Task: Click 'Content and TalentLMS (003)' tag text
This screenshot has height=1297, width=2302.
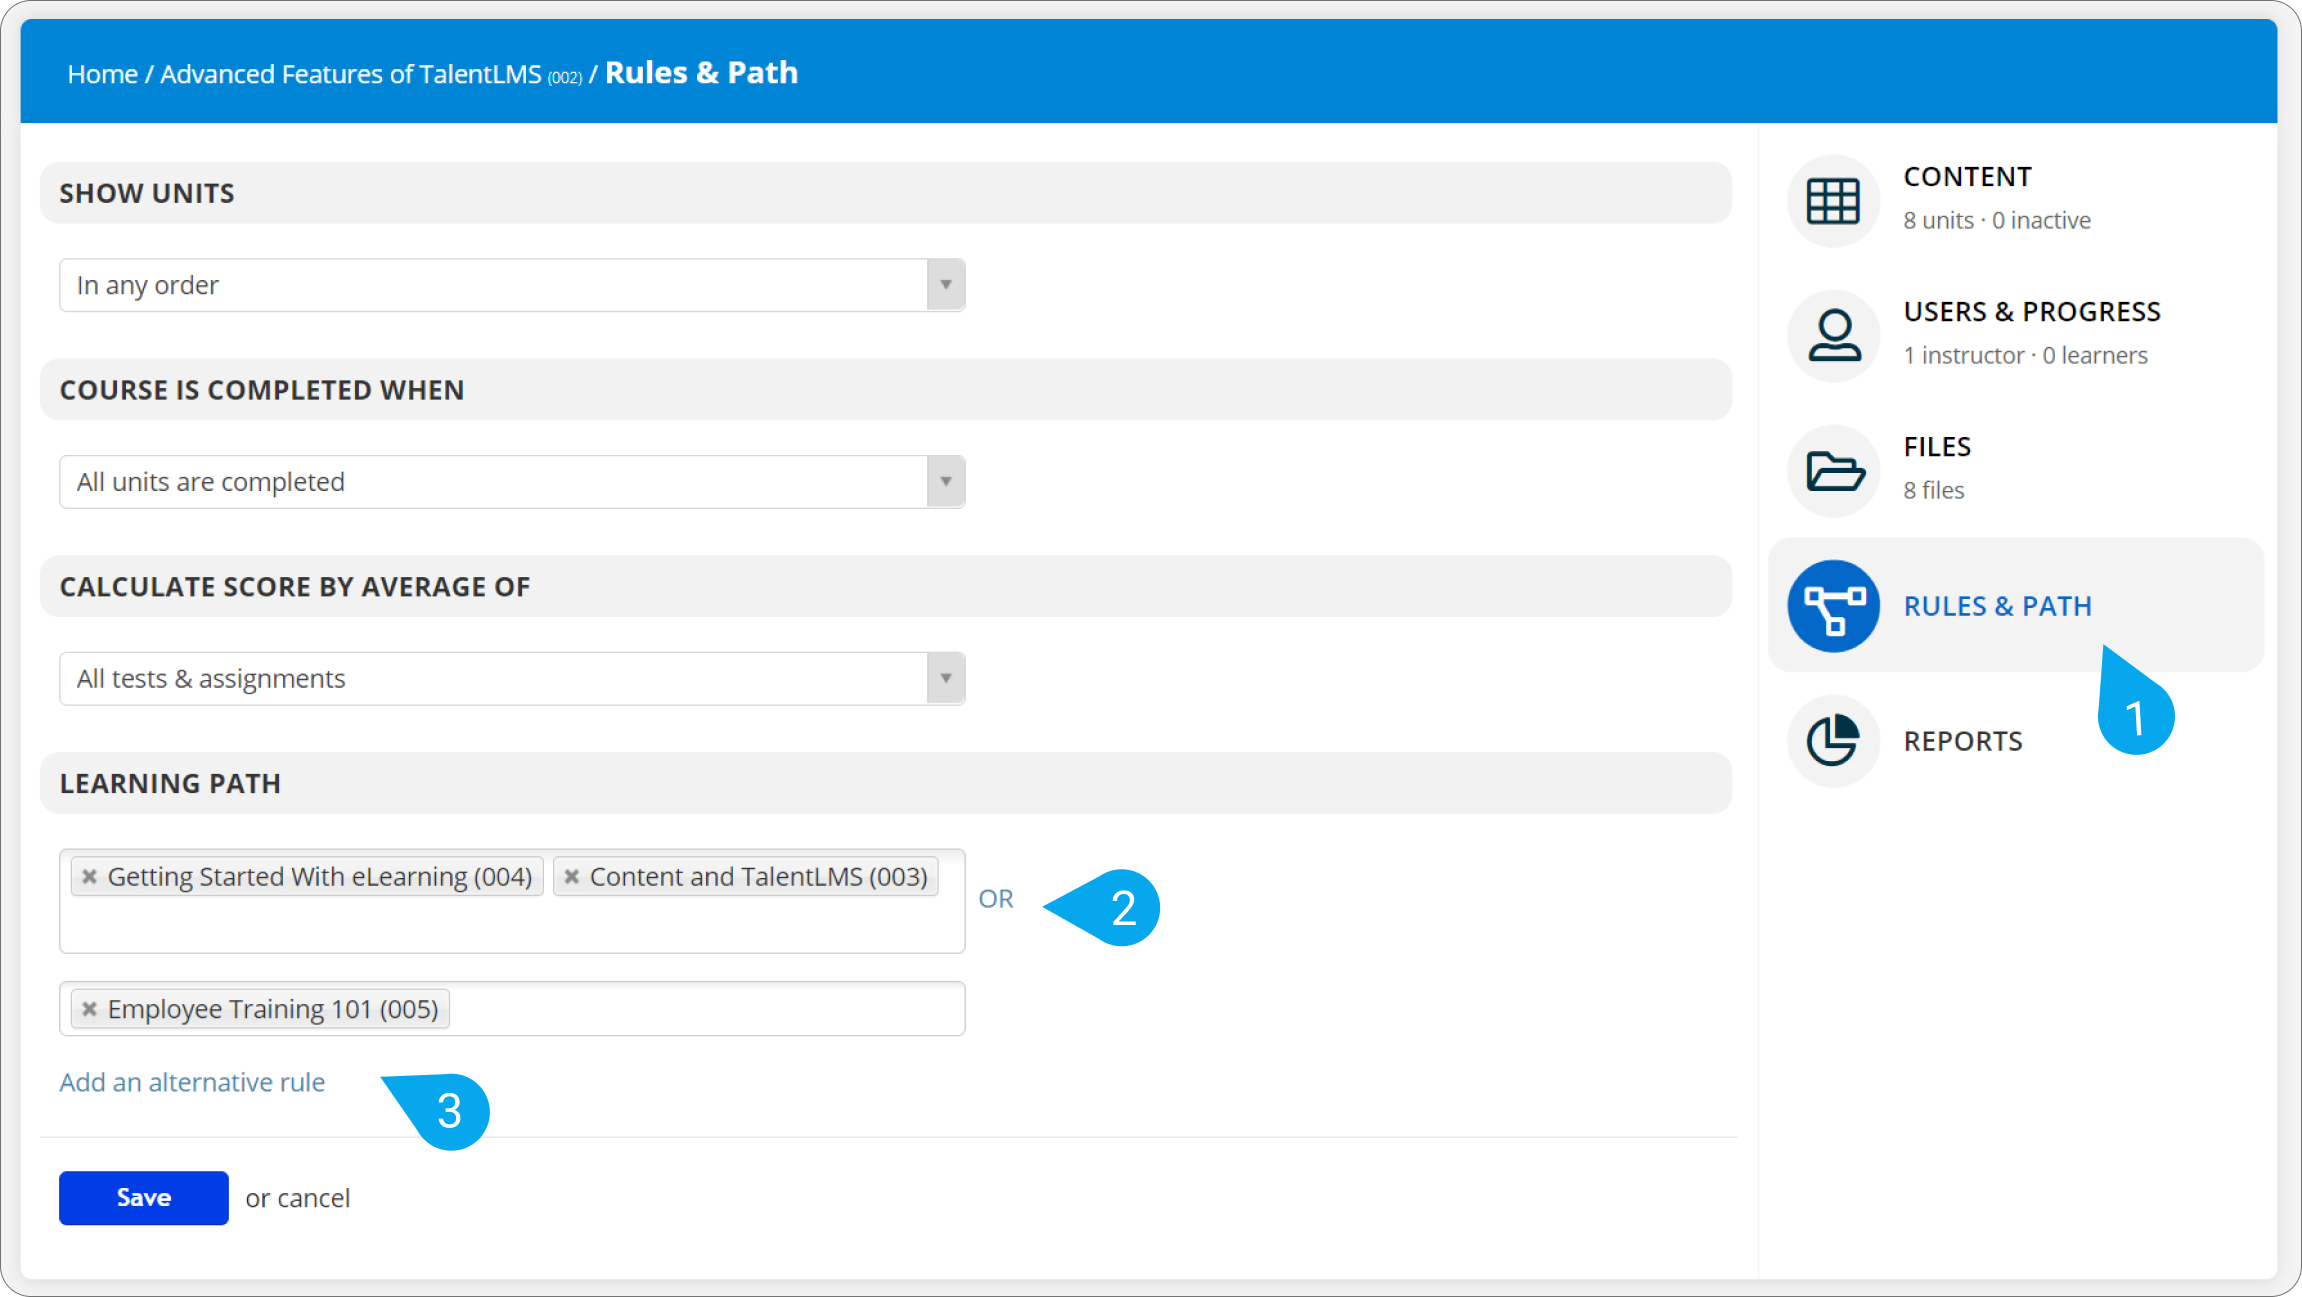Action: [759, 877]
